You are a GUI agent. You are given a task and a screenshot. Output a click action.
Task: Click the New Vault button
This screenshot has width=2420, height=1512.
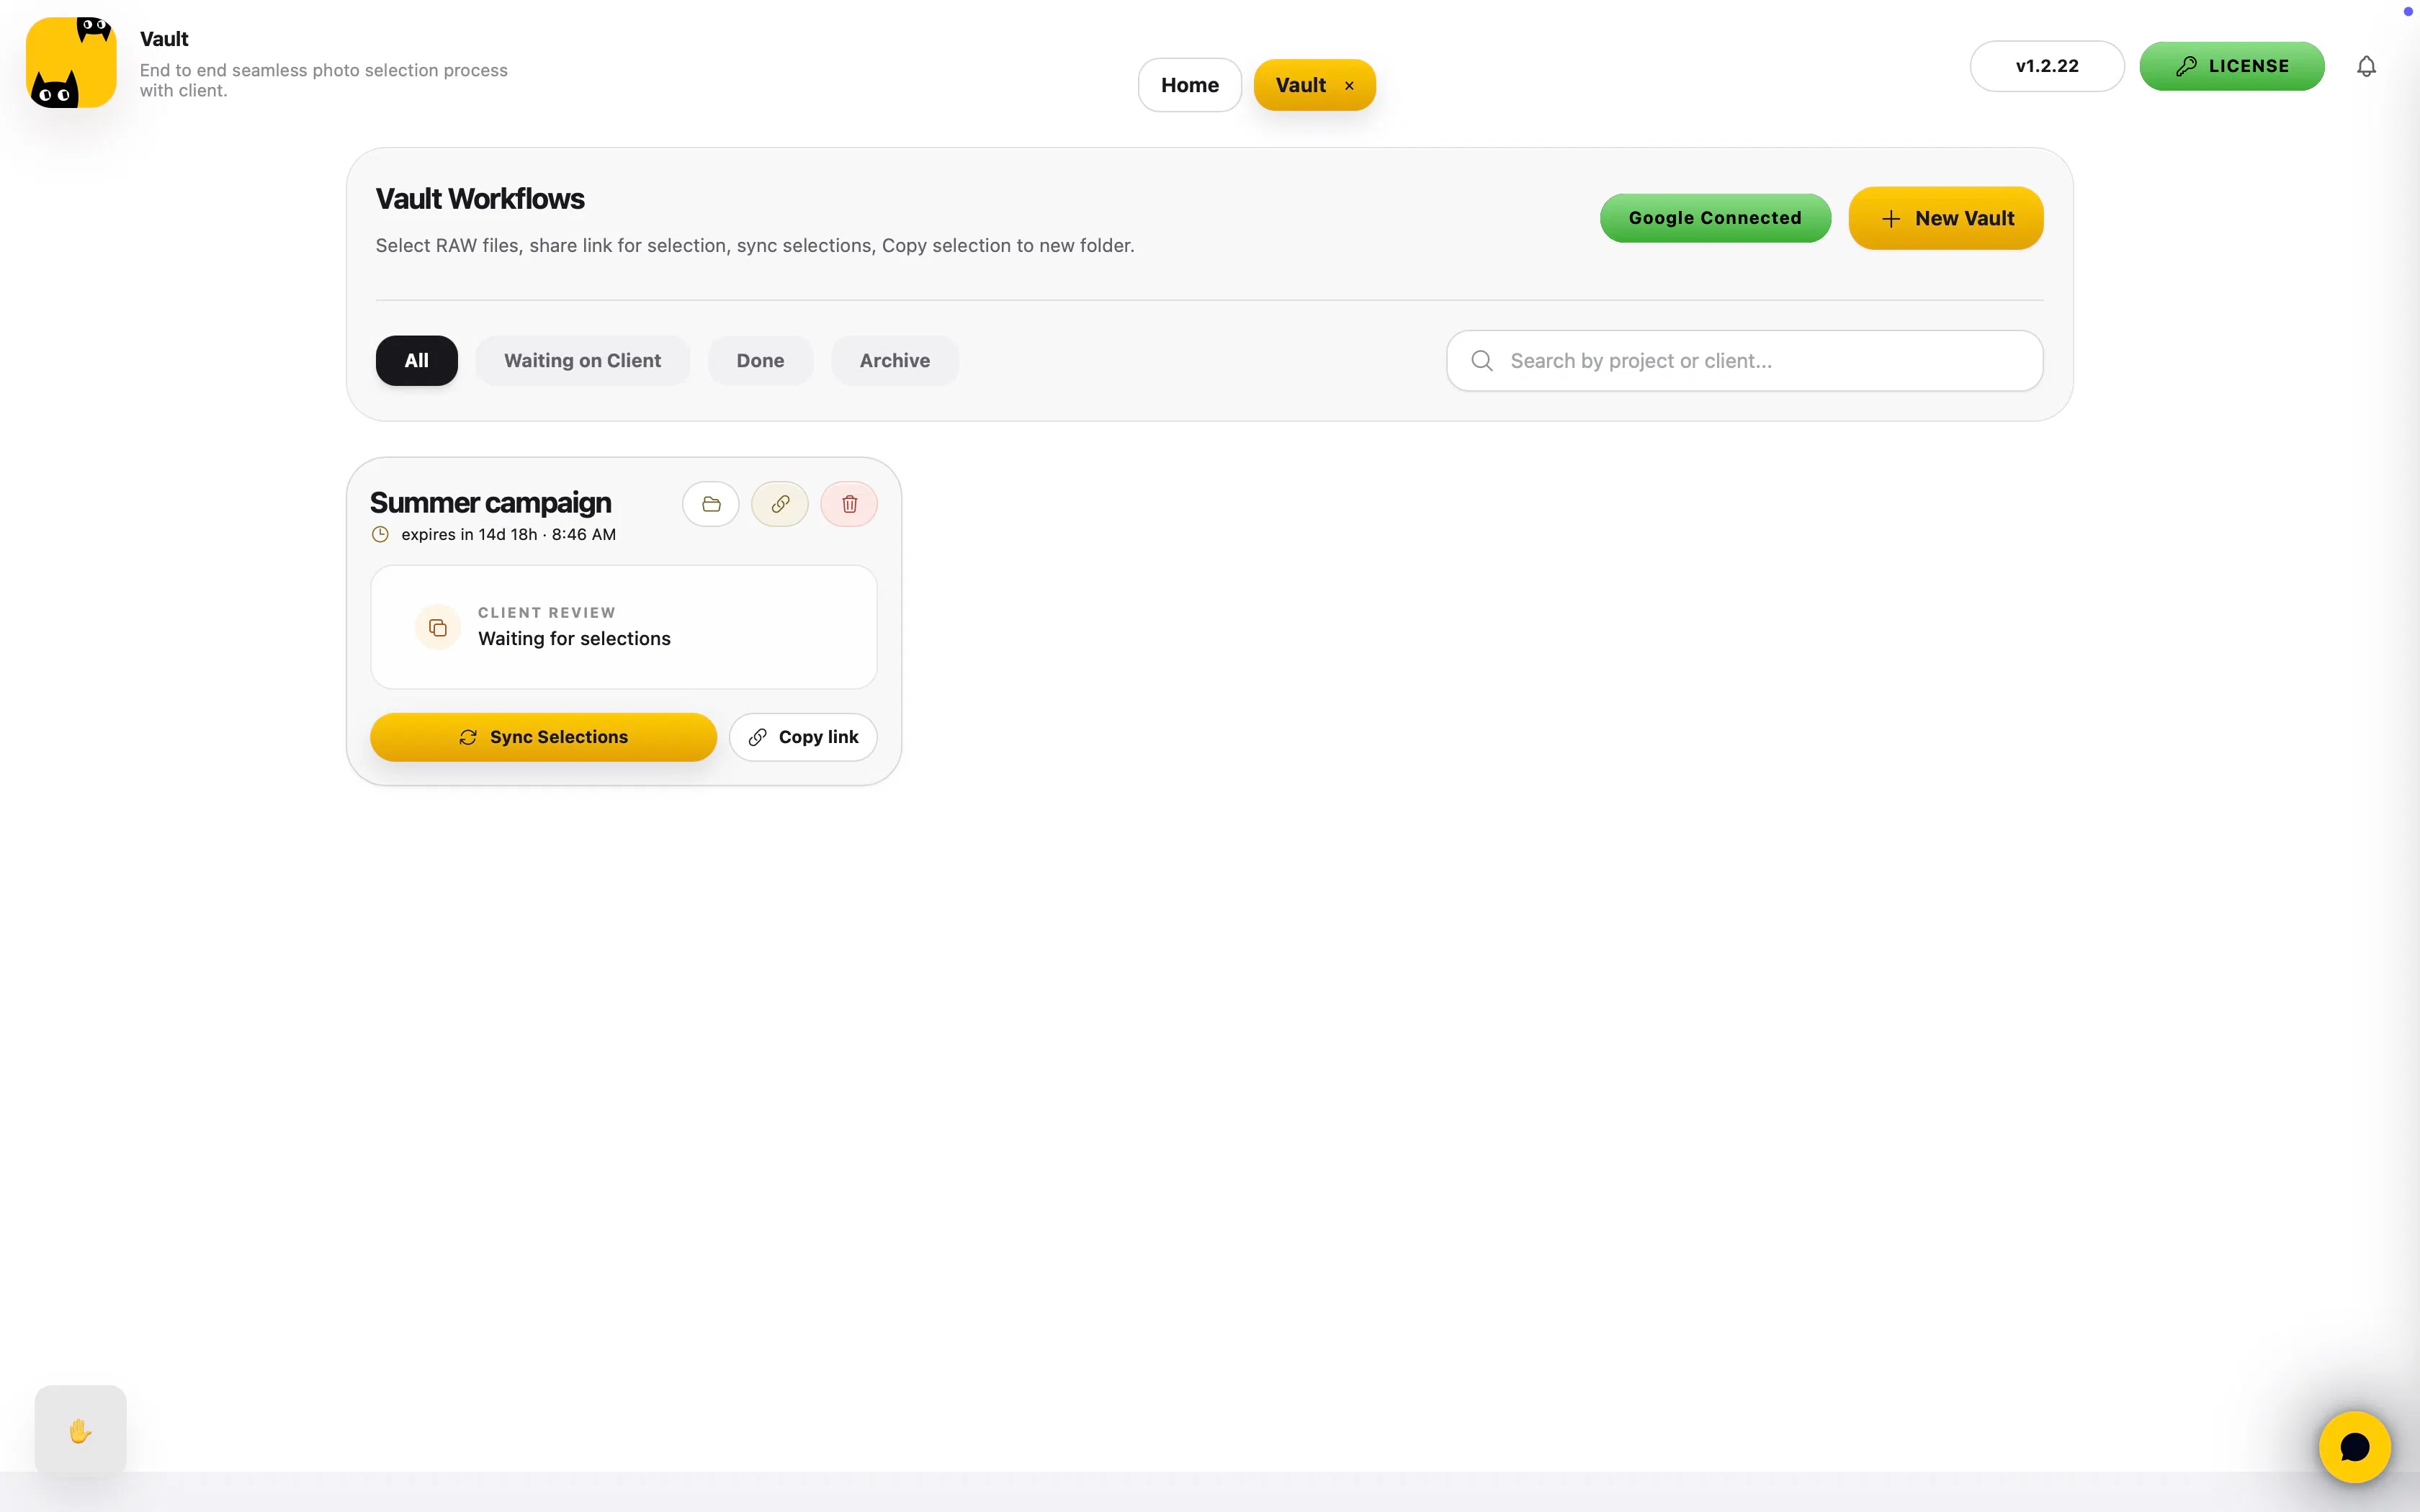tap(1946, 218)
